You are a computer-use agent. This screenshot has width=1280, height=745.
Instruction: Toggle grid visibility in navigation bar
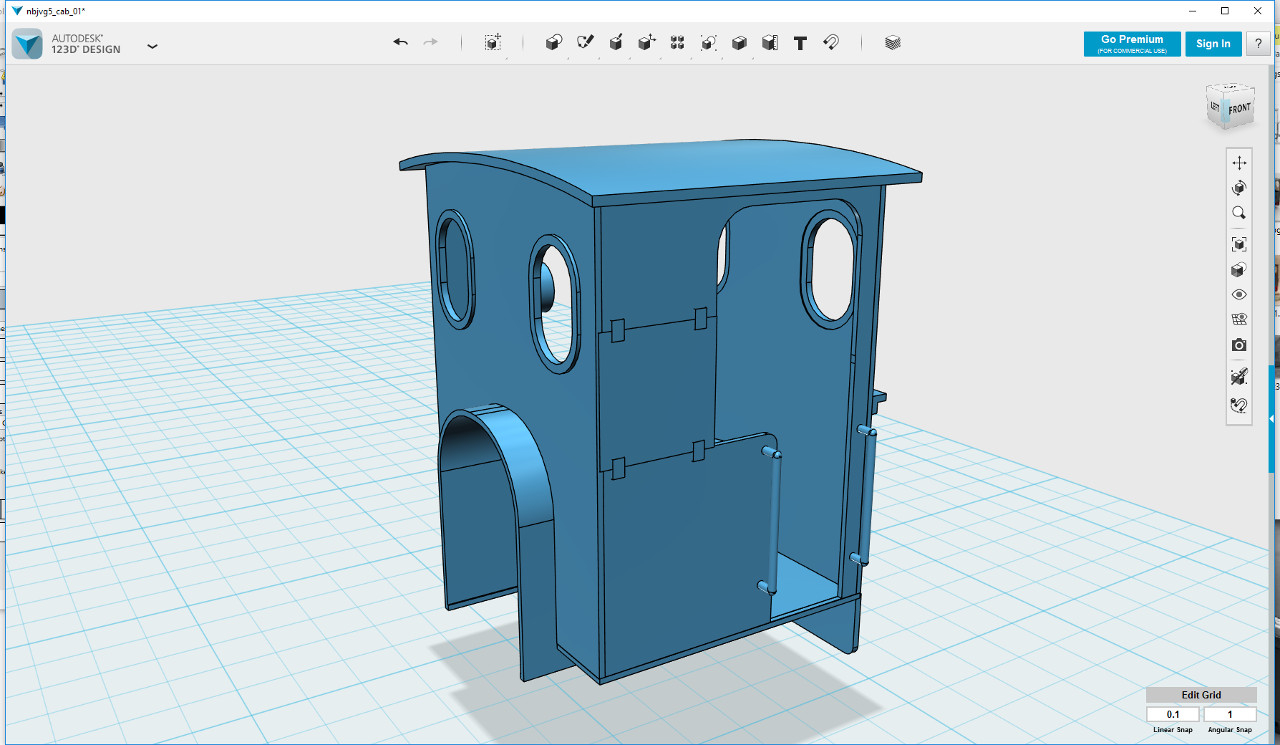1239,320
